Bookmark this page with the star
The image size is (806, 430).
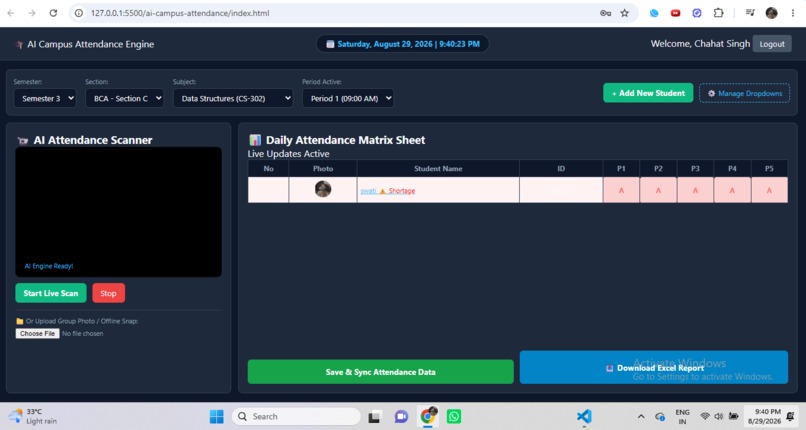coord(625,13)
